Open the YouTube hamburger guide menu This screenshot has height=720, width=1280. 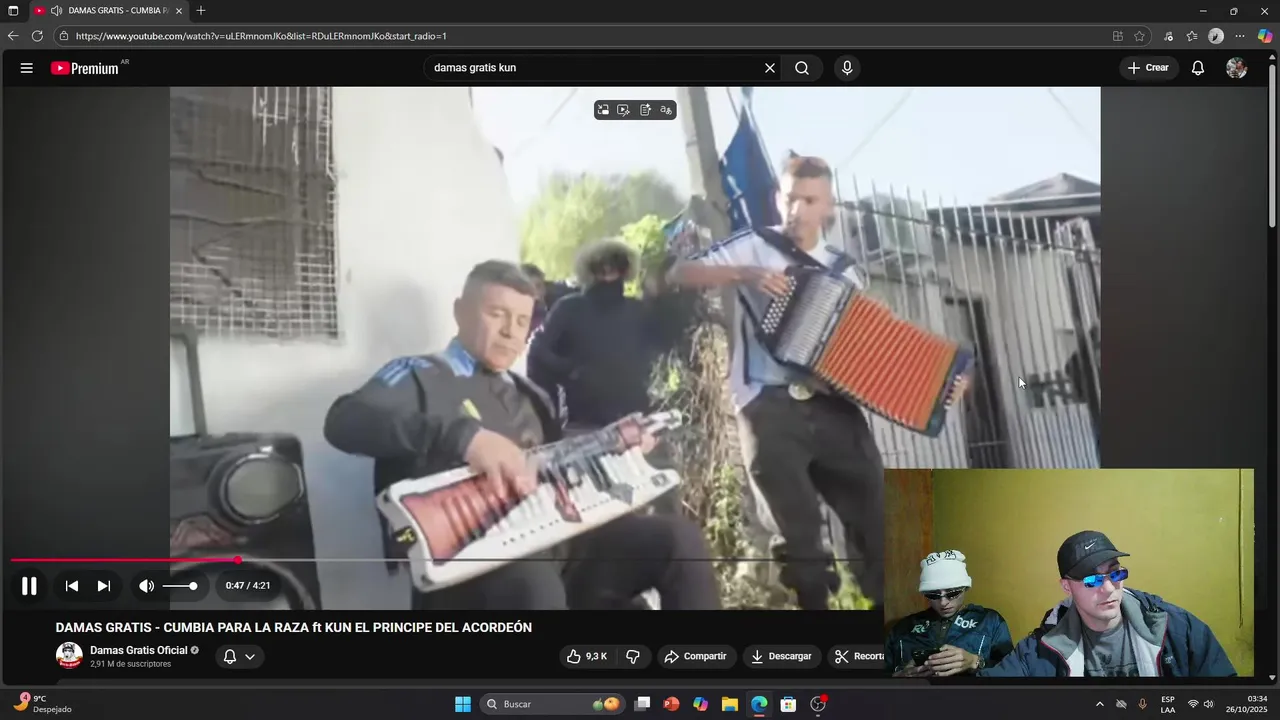[x=27, y=68]
